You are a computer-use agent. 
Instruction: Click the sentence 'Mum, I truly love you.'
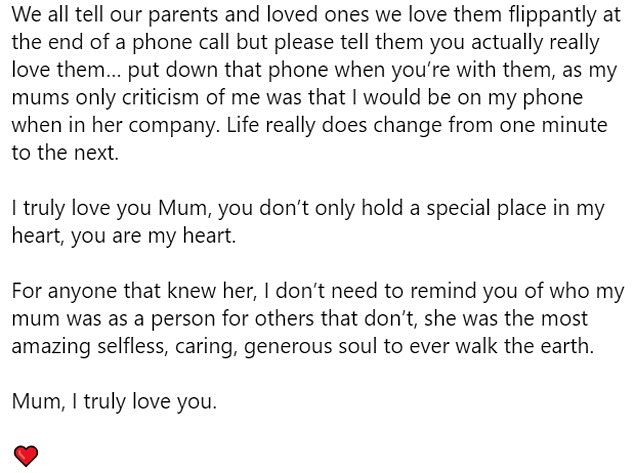[x=114, y=401]
